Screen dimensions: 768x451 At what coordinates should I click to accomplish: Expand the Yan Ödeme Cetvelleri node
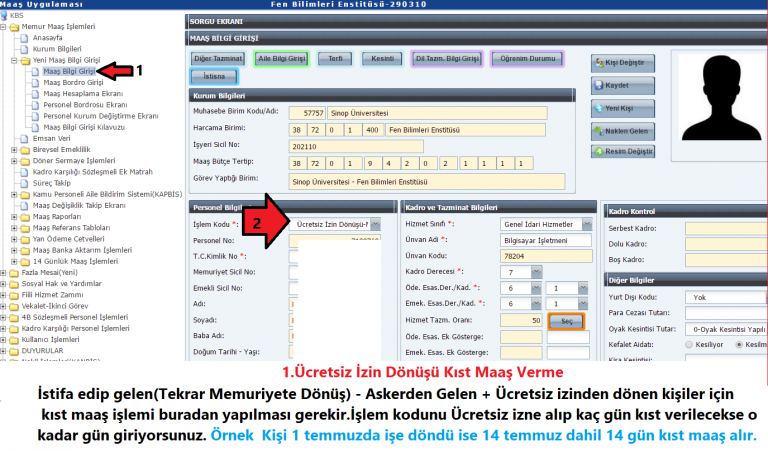click(14, 239)
